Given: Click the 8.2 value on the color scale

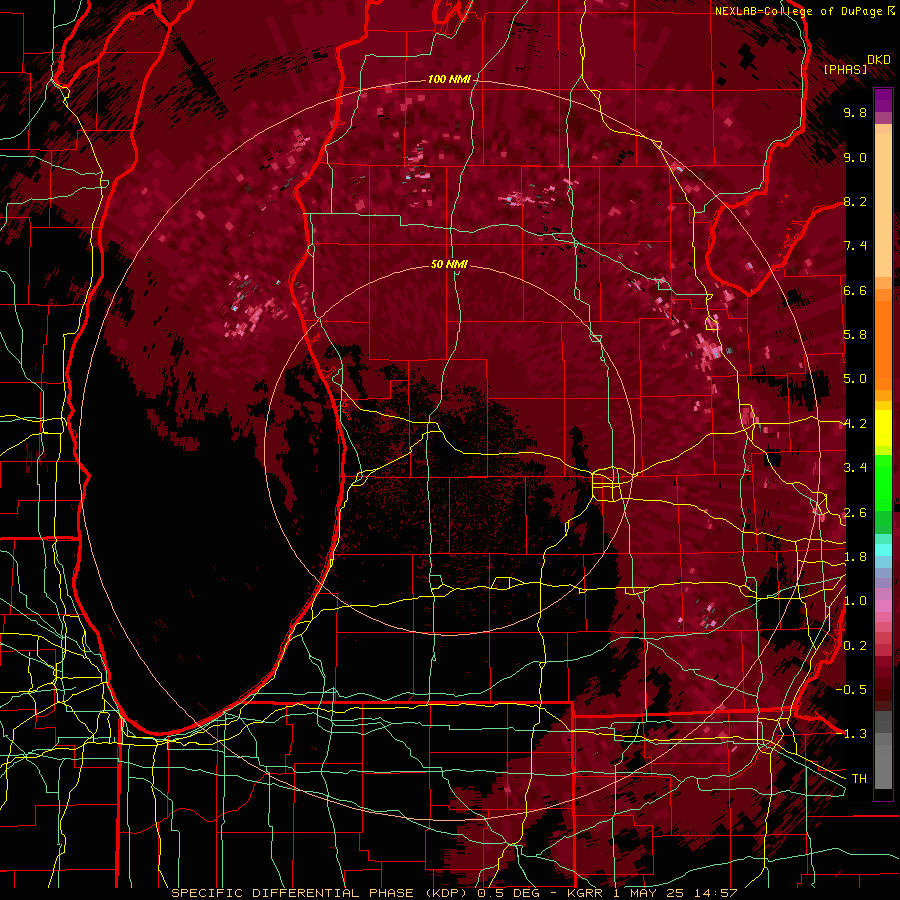Looking at the screenshot, I should tap(855, 201).
